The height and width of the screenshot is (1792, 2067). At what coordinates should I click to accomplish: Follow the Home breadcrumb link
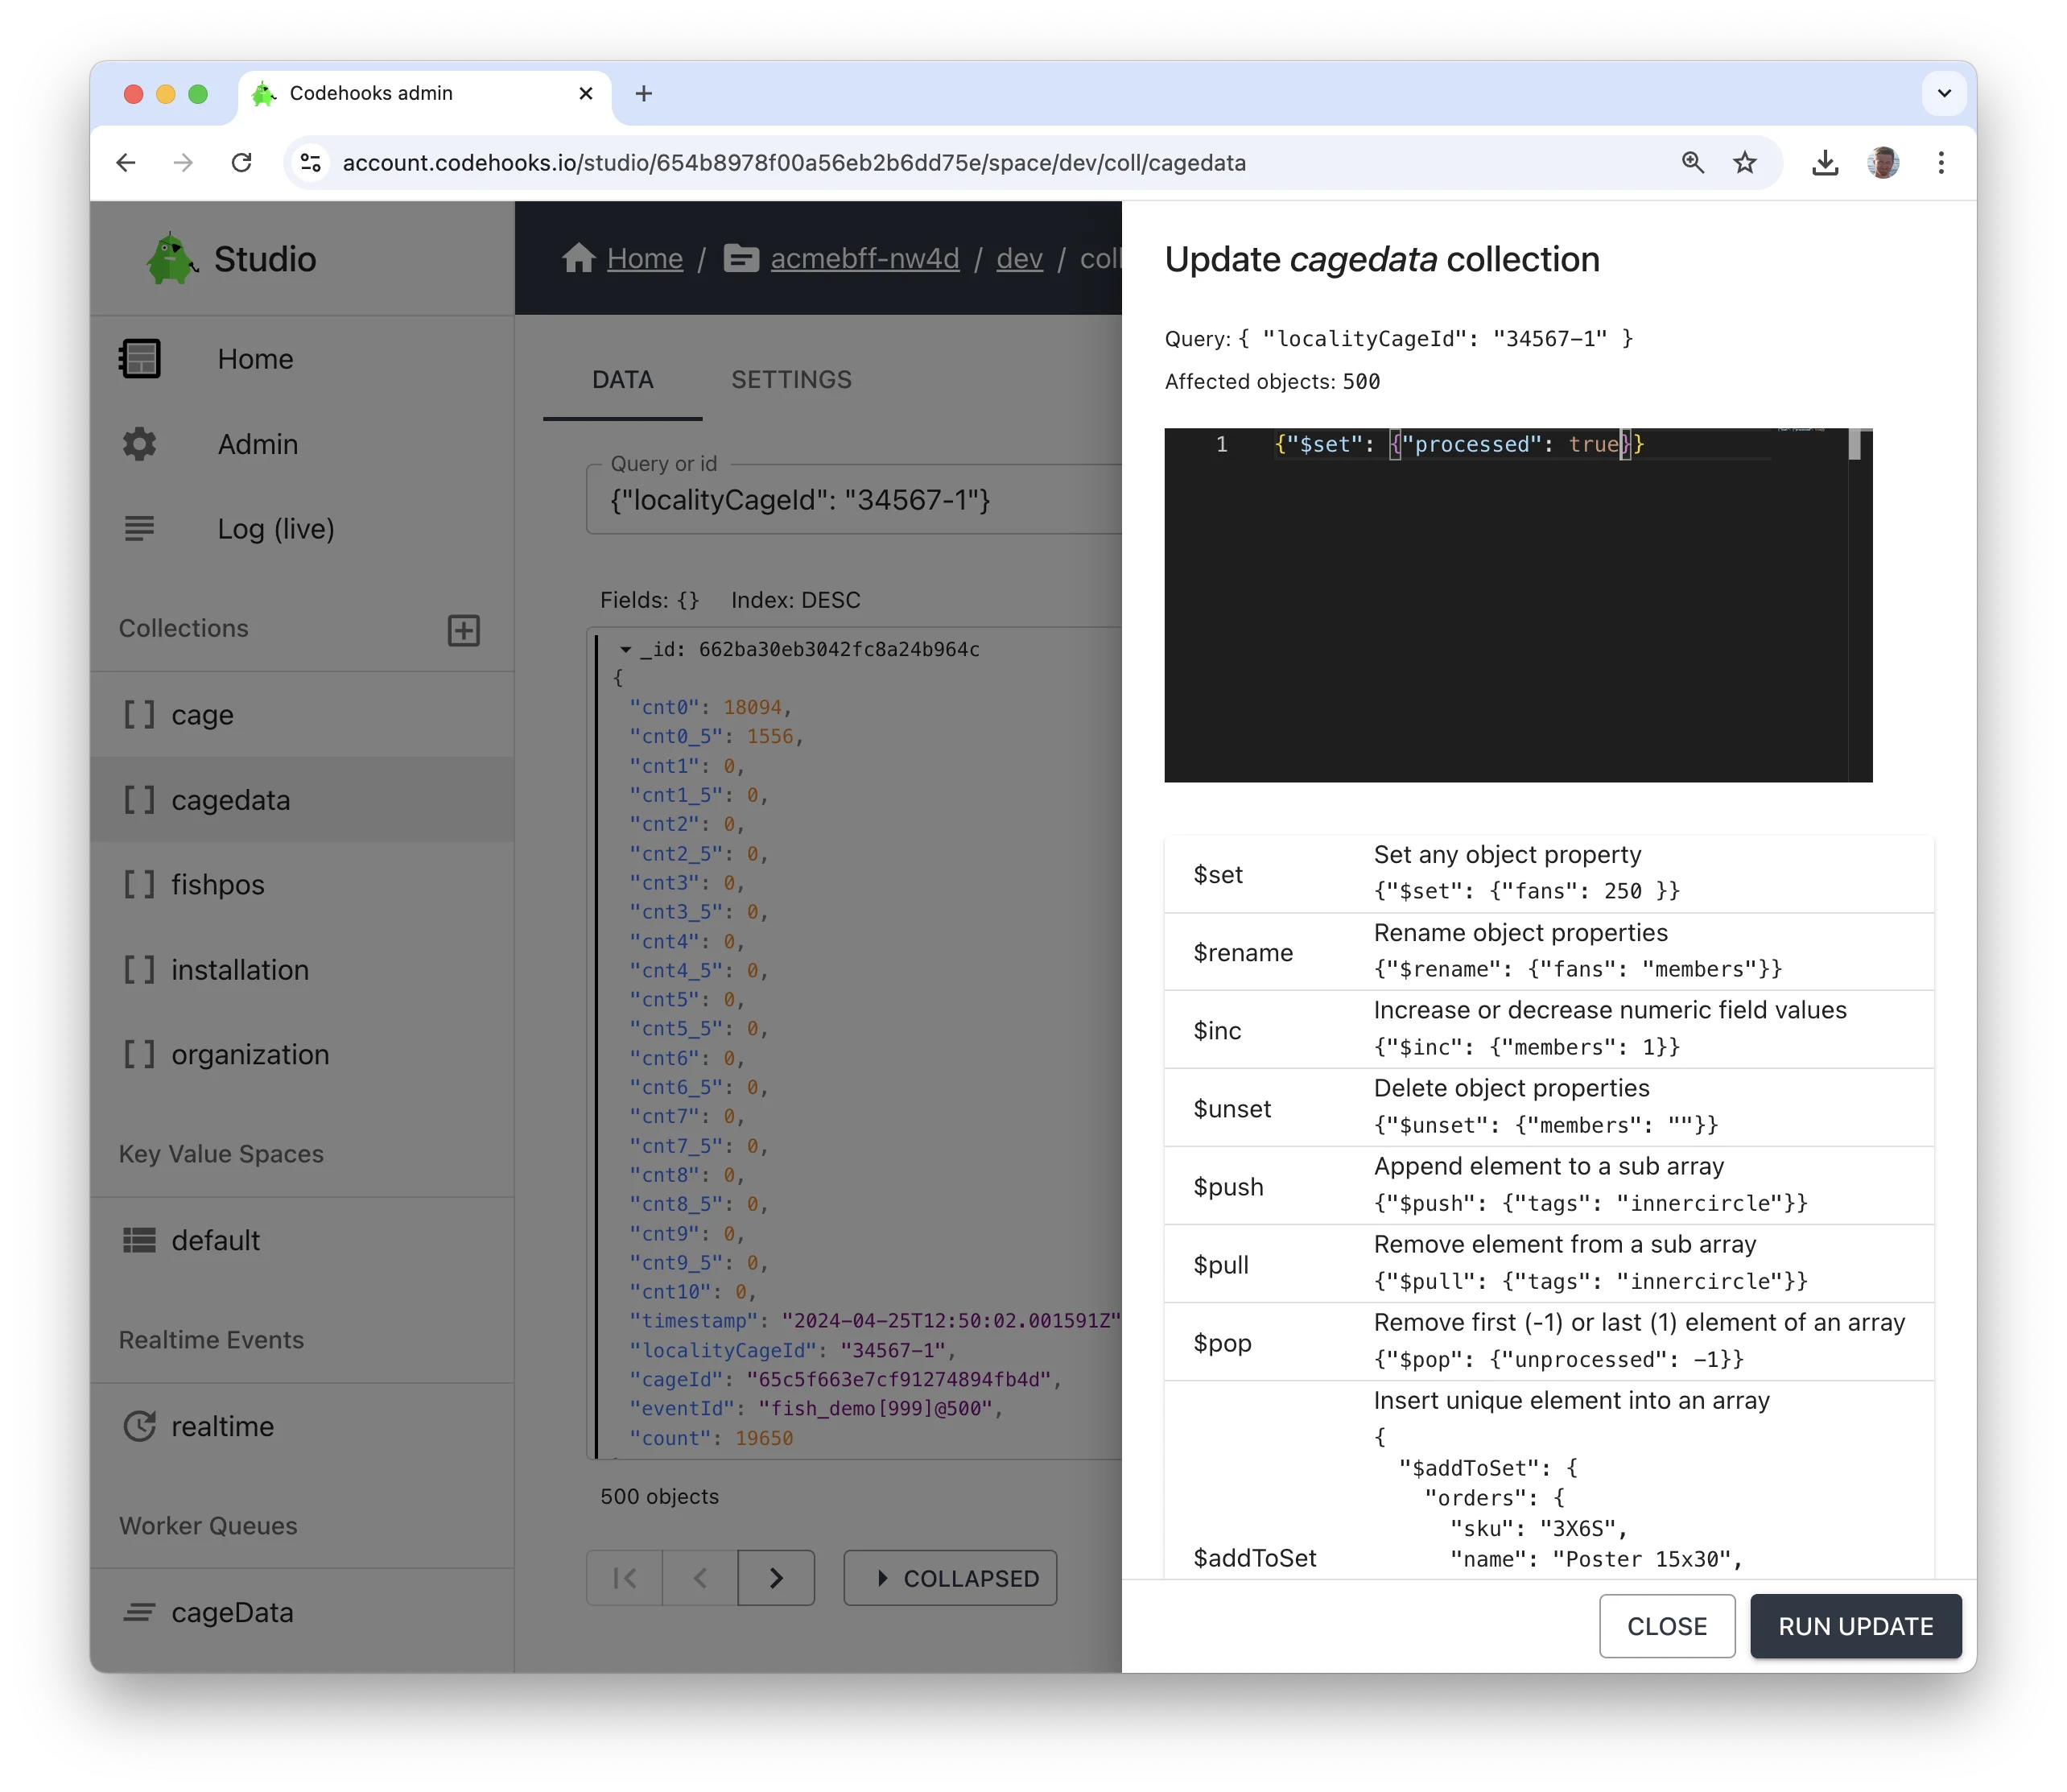coord(645,258)
